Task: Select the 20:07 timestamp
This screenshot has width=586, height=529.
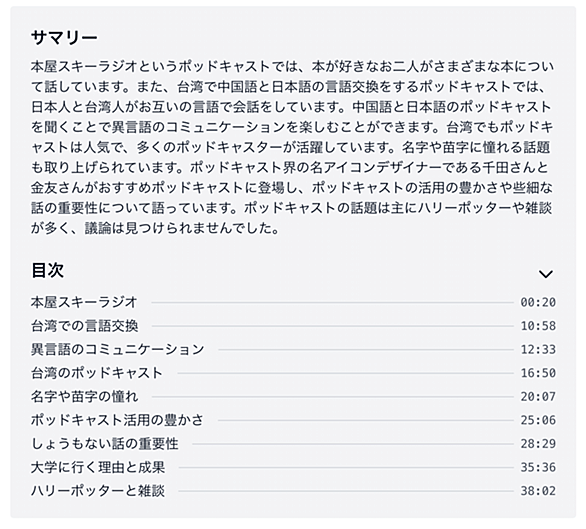Action: [x=538, y=396]
